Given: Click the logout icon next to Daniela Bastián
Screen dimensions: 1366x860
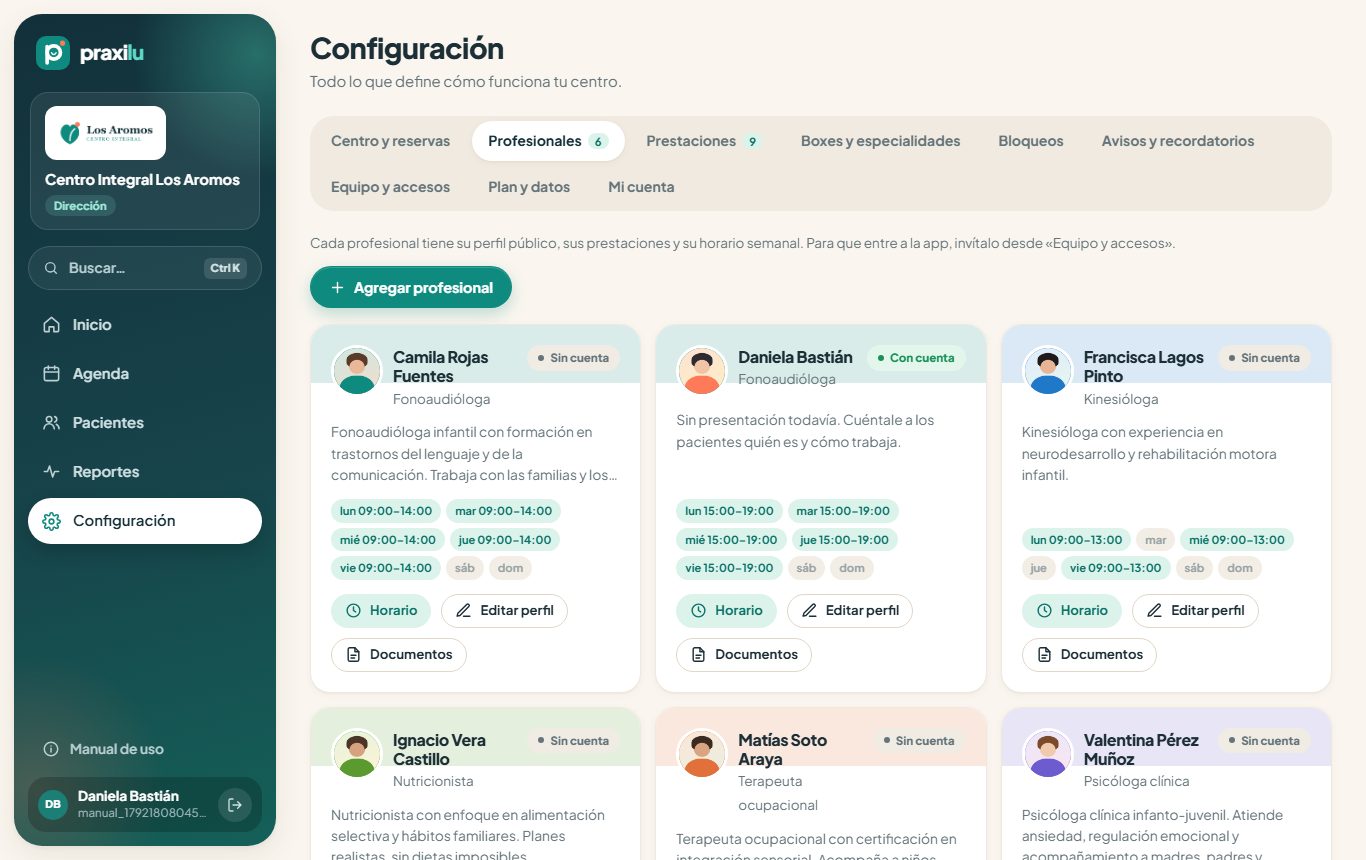Looking at the screenshot, I should pos(235,804).
